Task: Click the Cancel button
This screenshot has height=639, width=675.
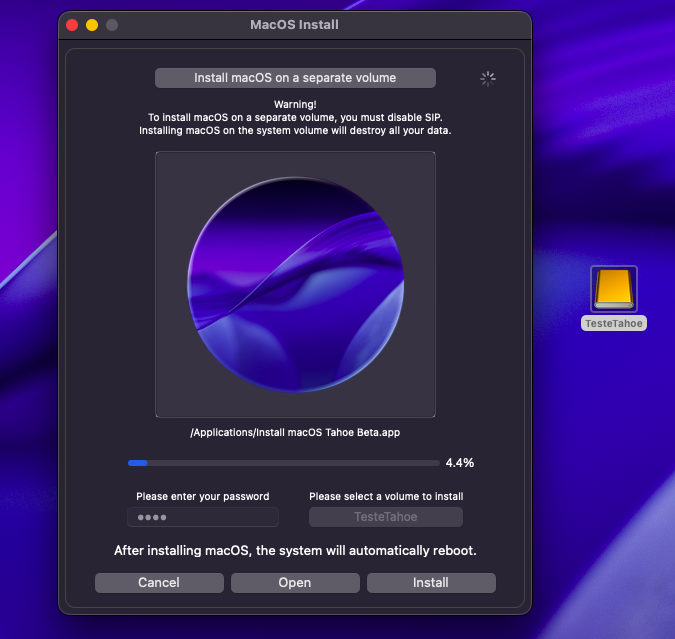Action: point(159,583)
